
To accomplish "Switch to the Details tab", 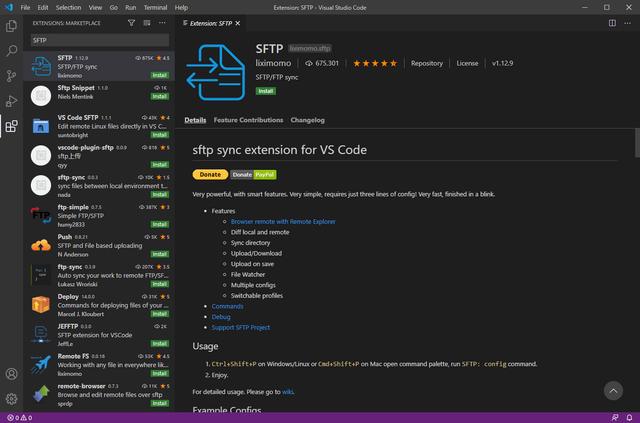I will point(195,120).
